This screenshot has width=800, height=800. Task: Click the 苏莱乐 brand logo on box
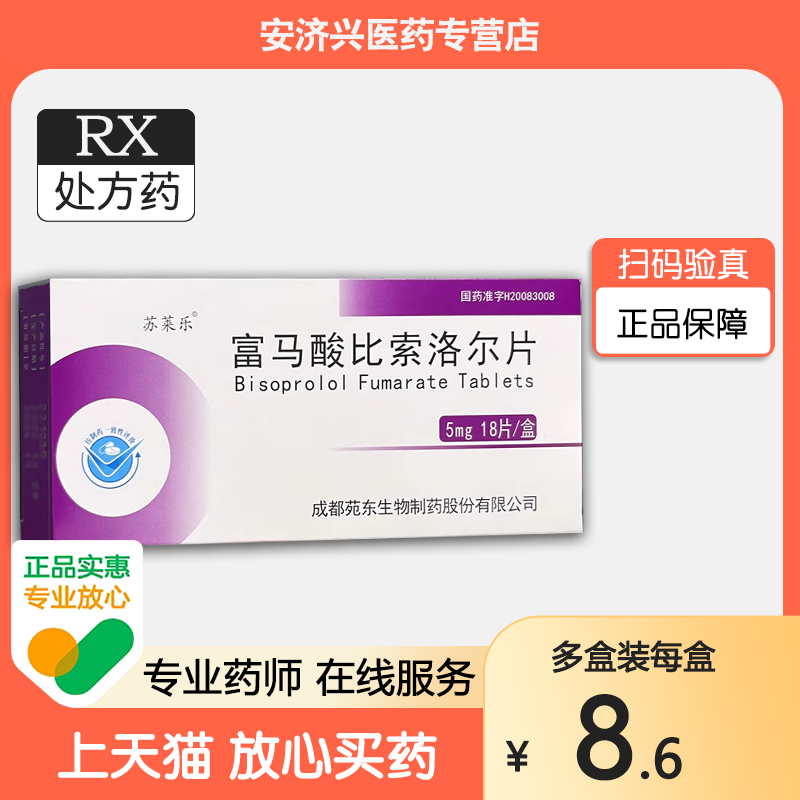pyautogui.click(x=169, y=323)
